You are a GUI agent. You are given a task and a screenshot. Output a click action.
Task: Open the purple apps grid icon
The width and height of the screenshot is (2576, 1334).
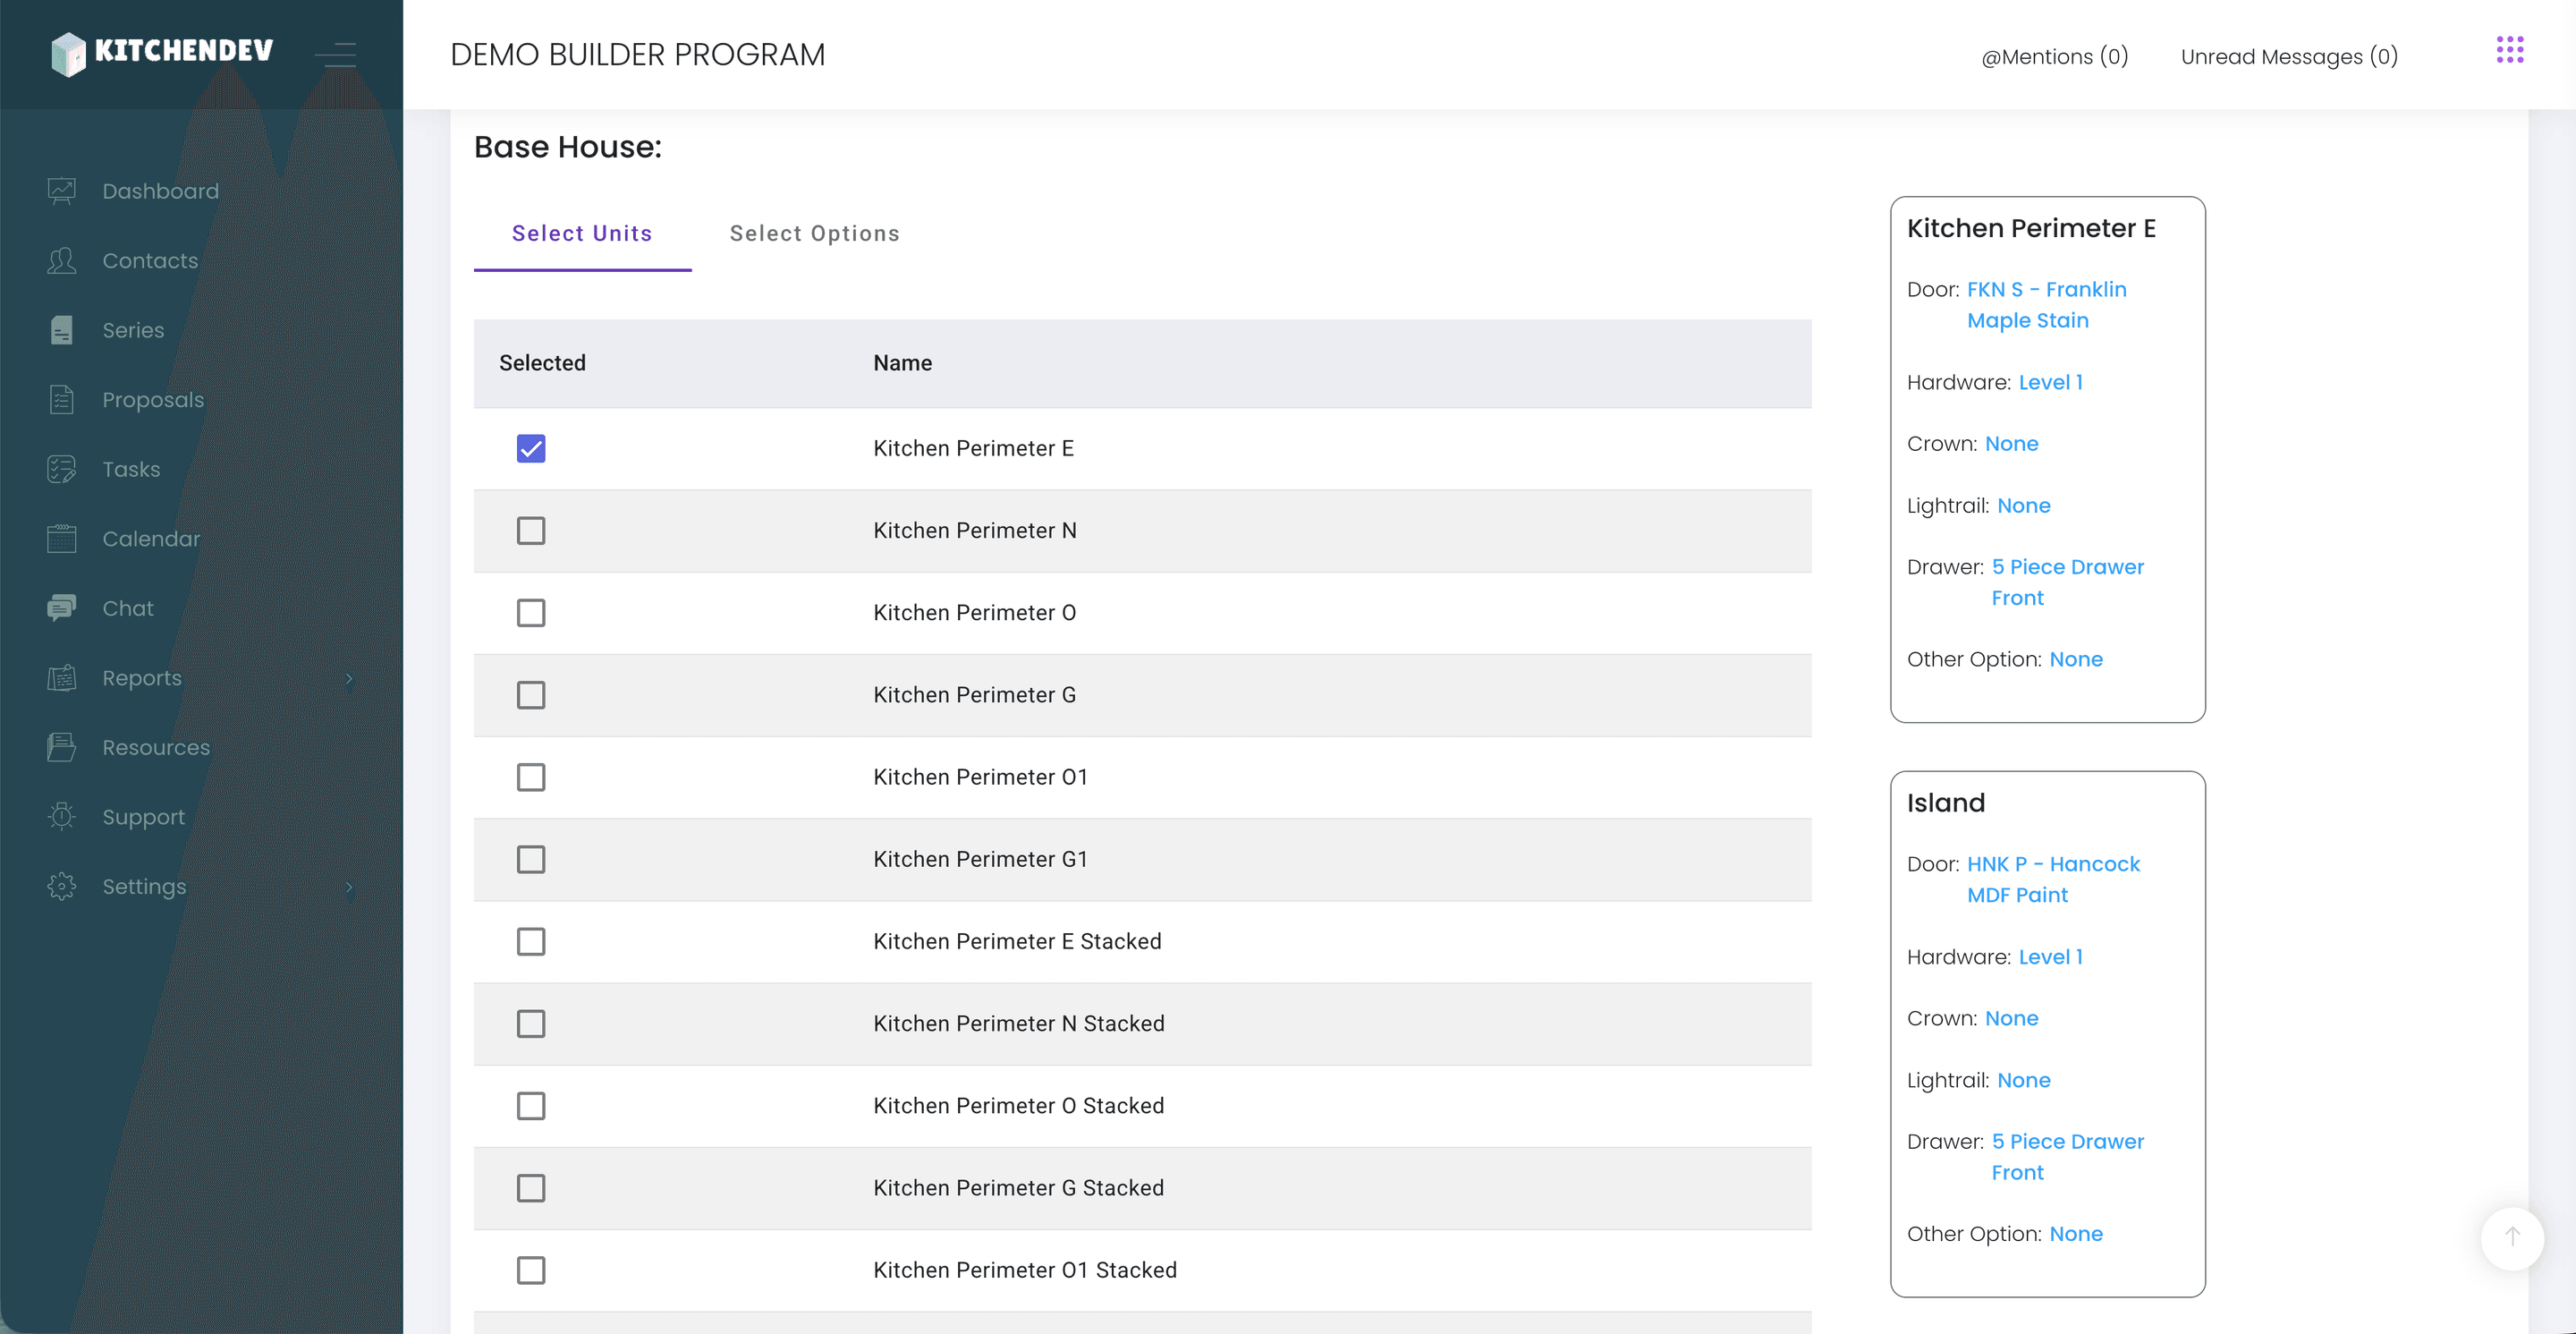click(x=2510, y=50)
